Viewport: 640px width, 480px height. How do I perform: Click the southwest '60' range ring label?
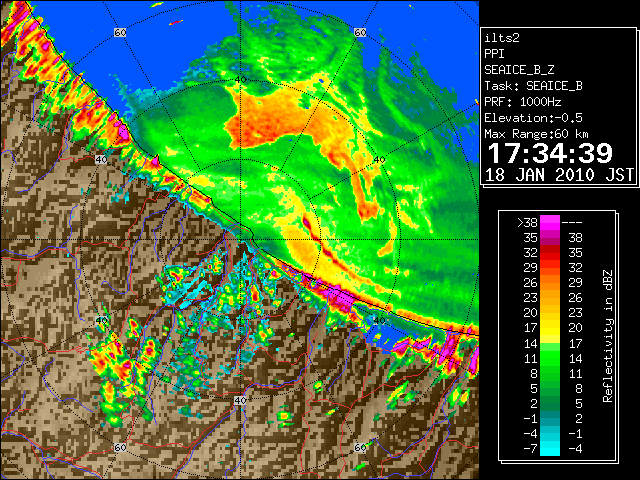(x=120, y=448)
